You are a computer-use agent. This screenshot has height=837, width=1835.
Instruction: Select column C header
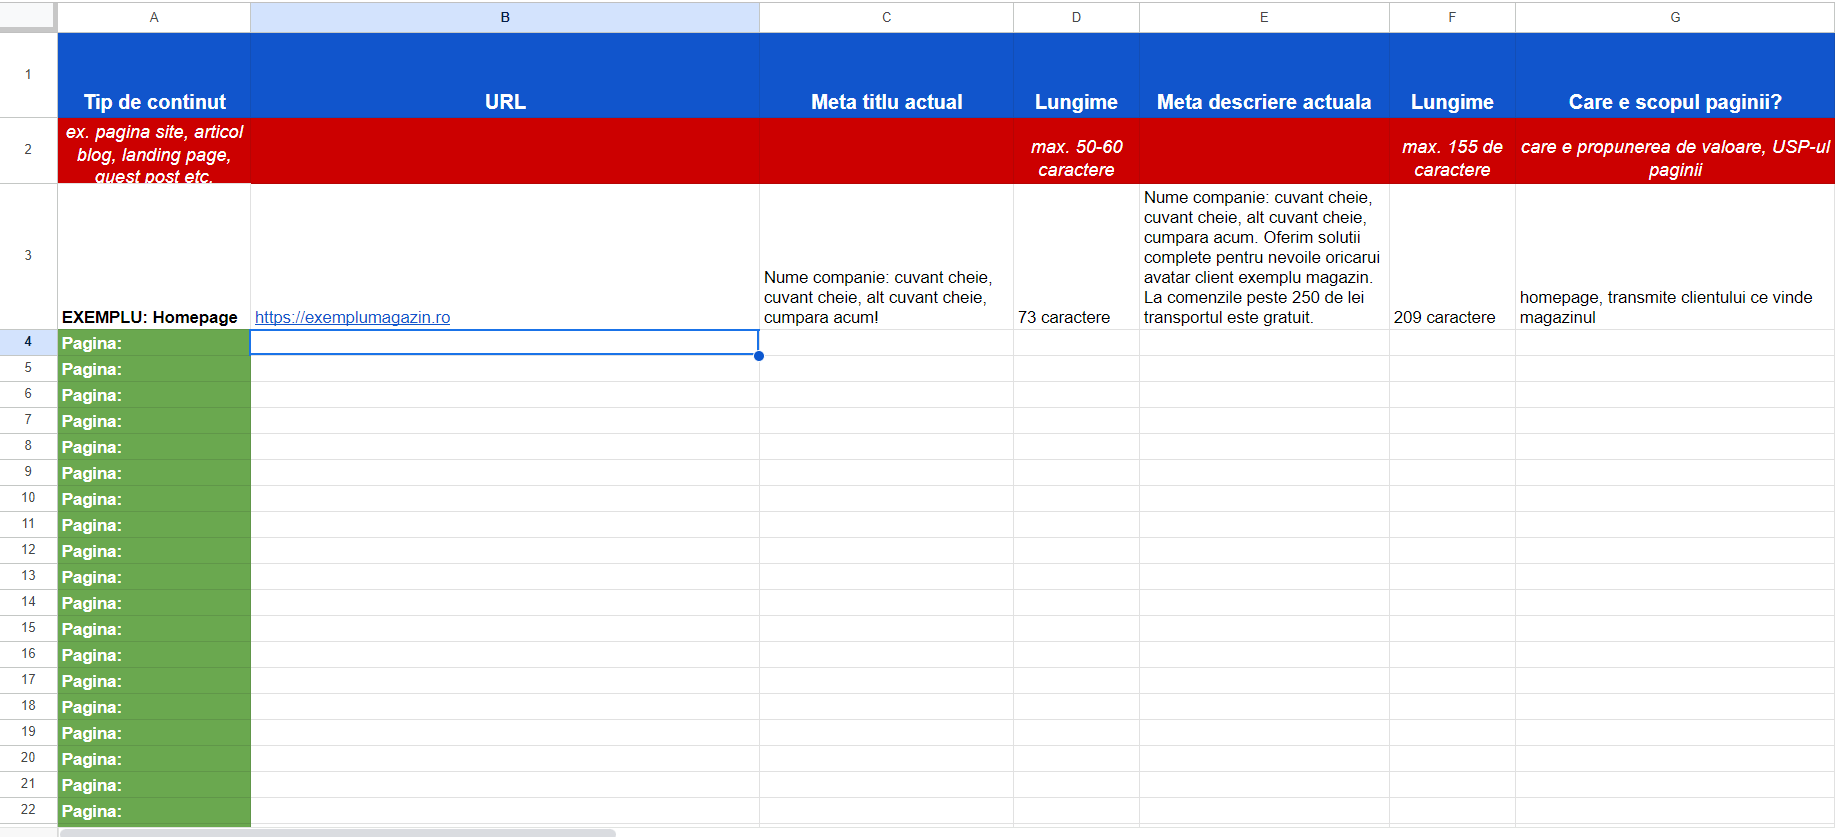(x=886, y=17)
